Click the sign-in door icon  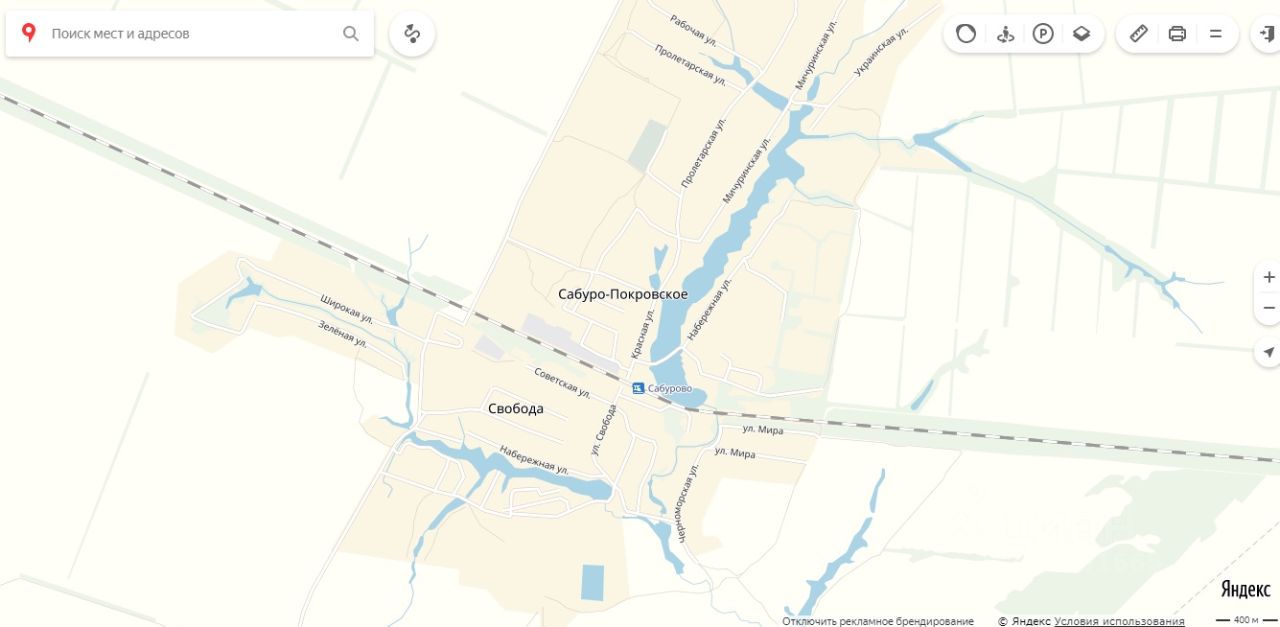1266,34
